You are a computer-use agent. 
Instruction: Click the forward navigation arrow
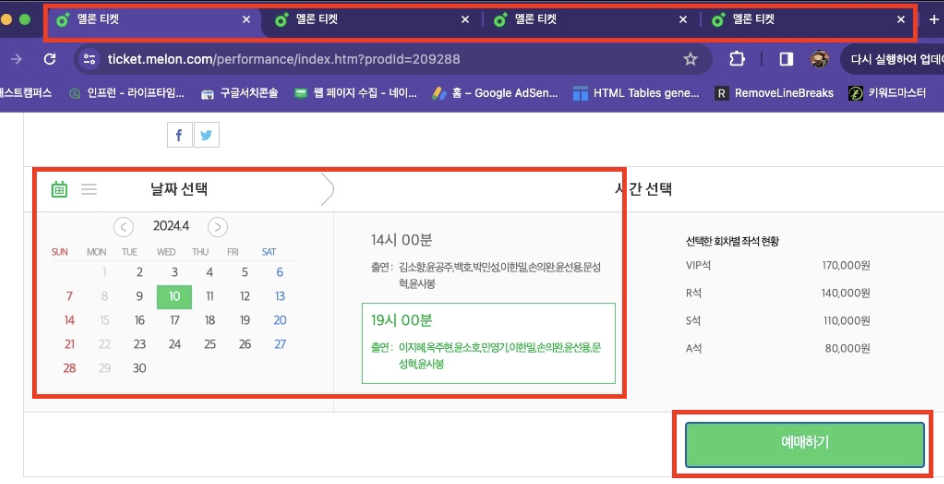pyautogui.click(x=16, y=59)
